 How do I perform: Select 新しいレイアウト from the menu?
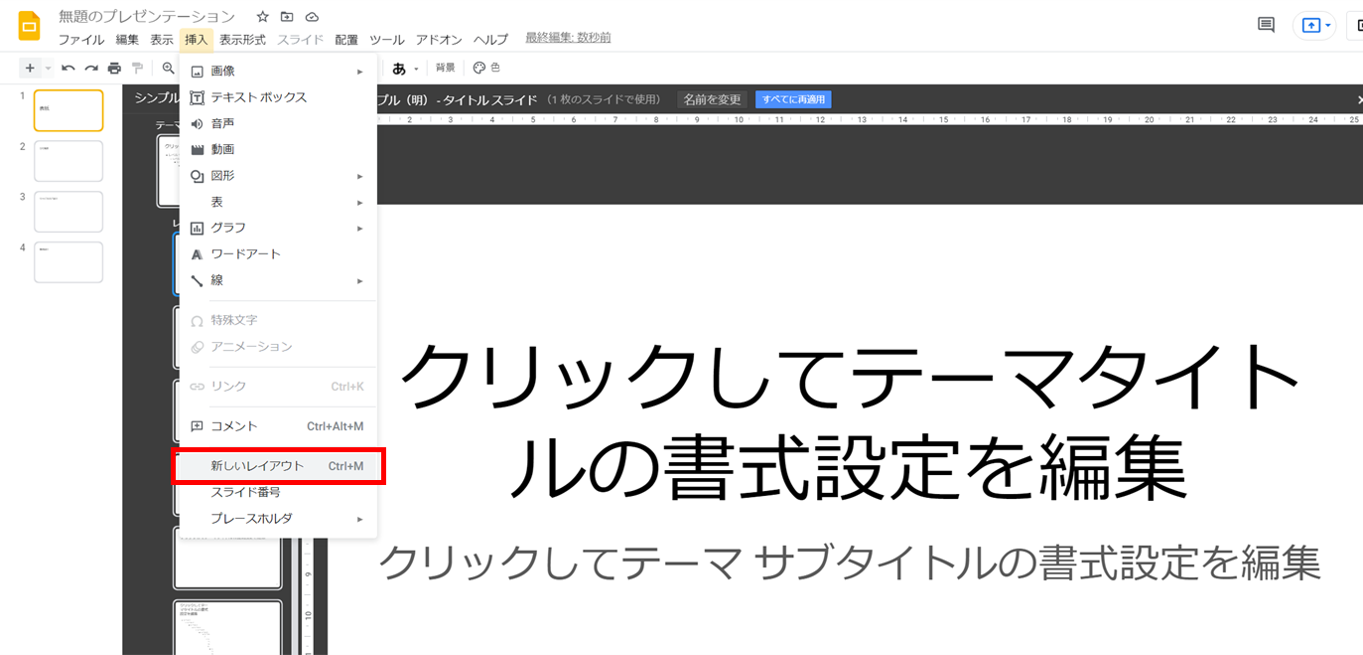point(257,466)
